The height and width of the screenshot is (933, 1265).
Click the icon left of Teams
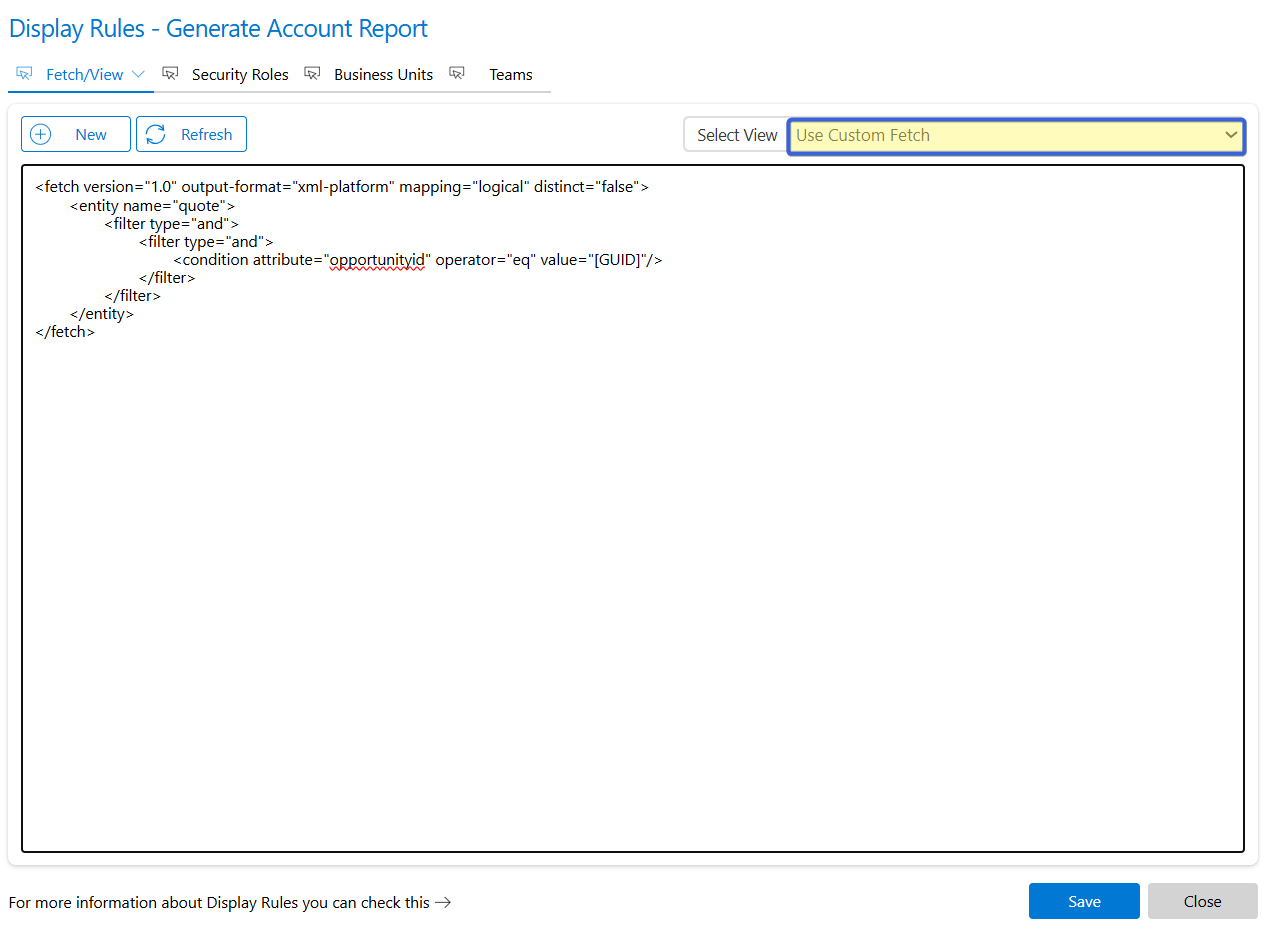[x=457, y=74]
